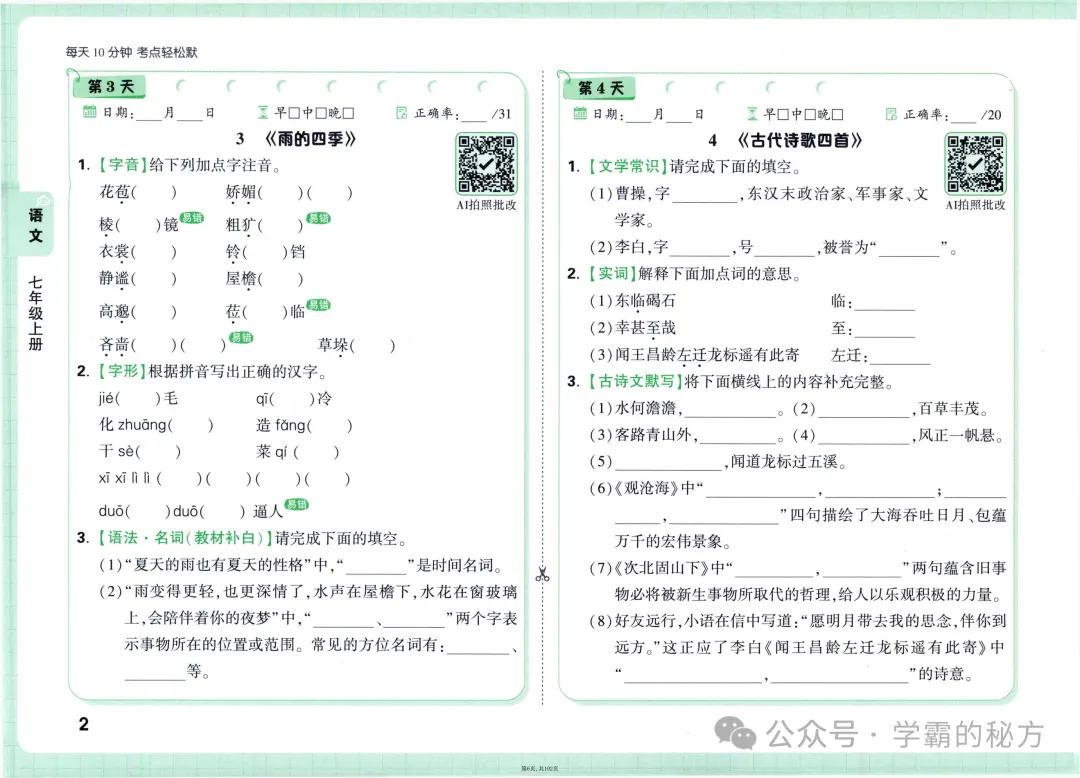Click the line (2)幸甚至哉
The height and width of the screenshot is (778, 1080).
[x=632, y=328]
